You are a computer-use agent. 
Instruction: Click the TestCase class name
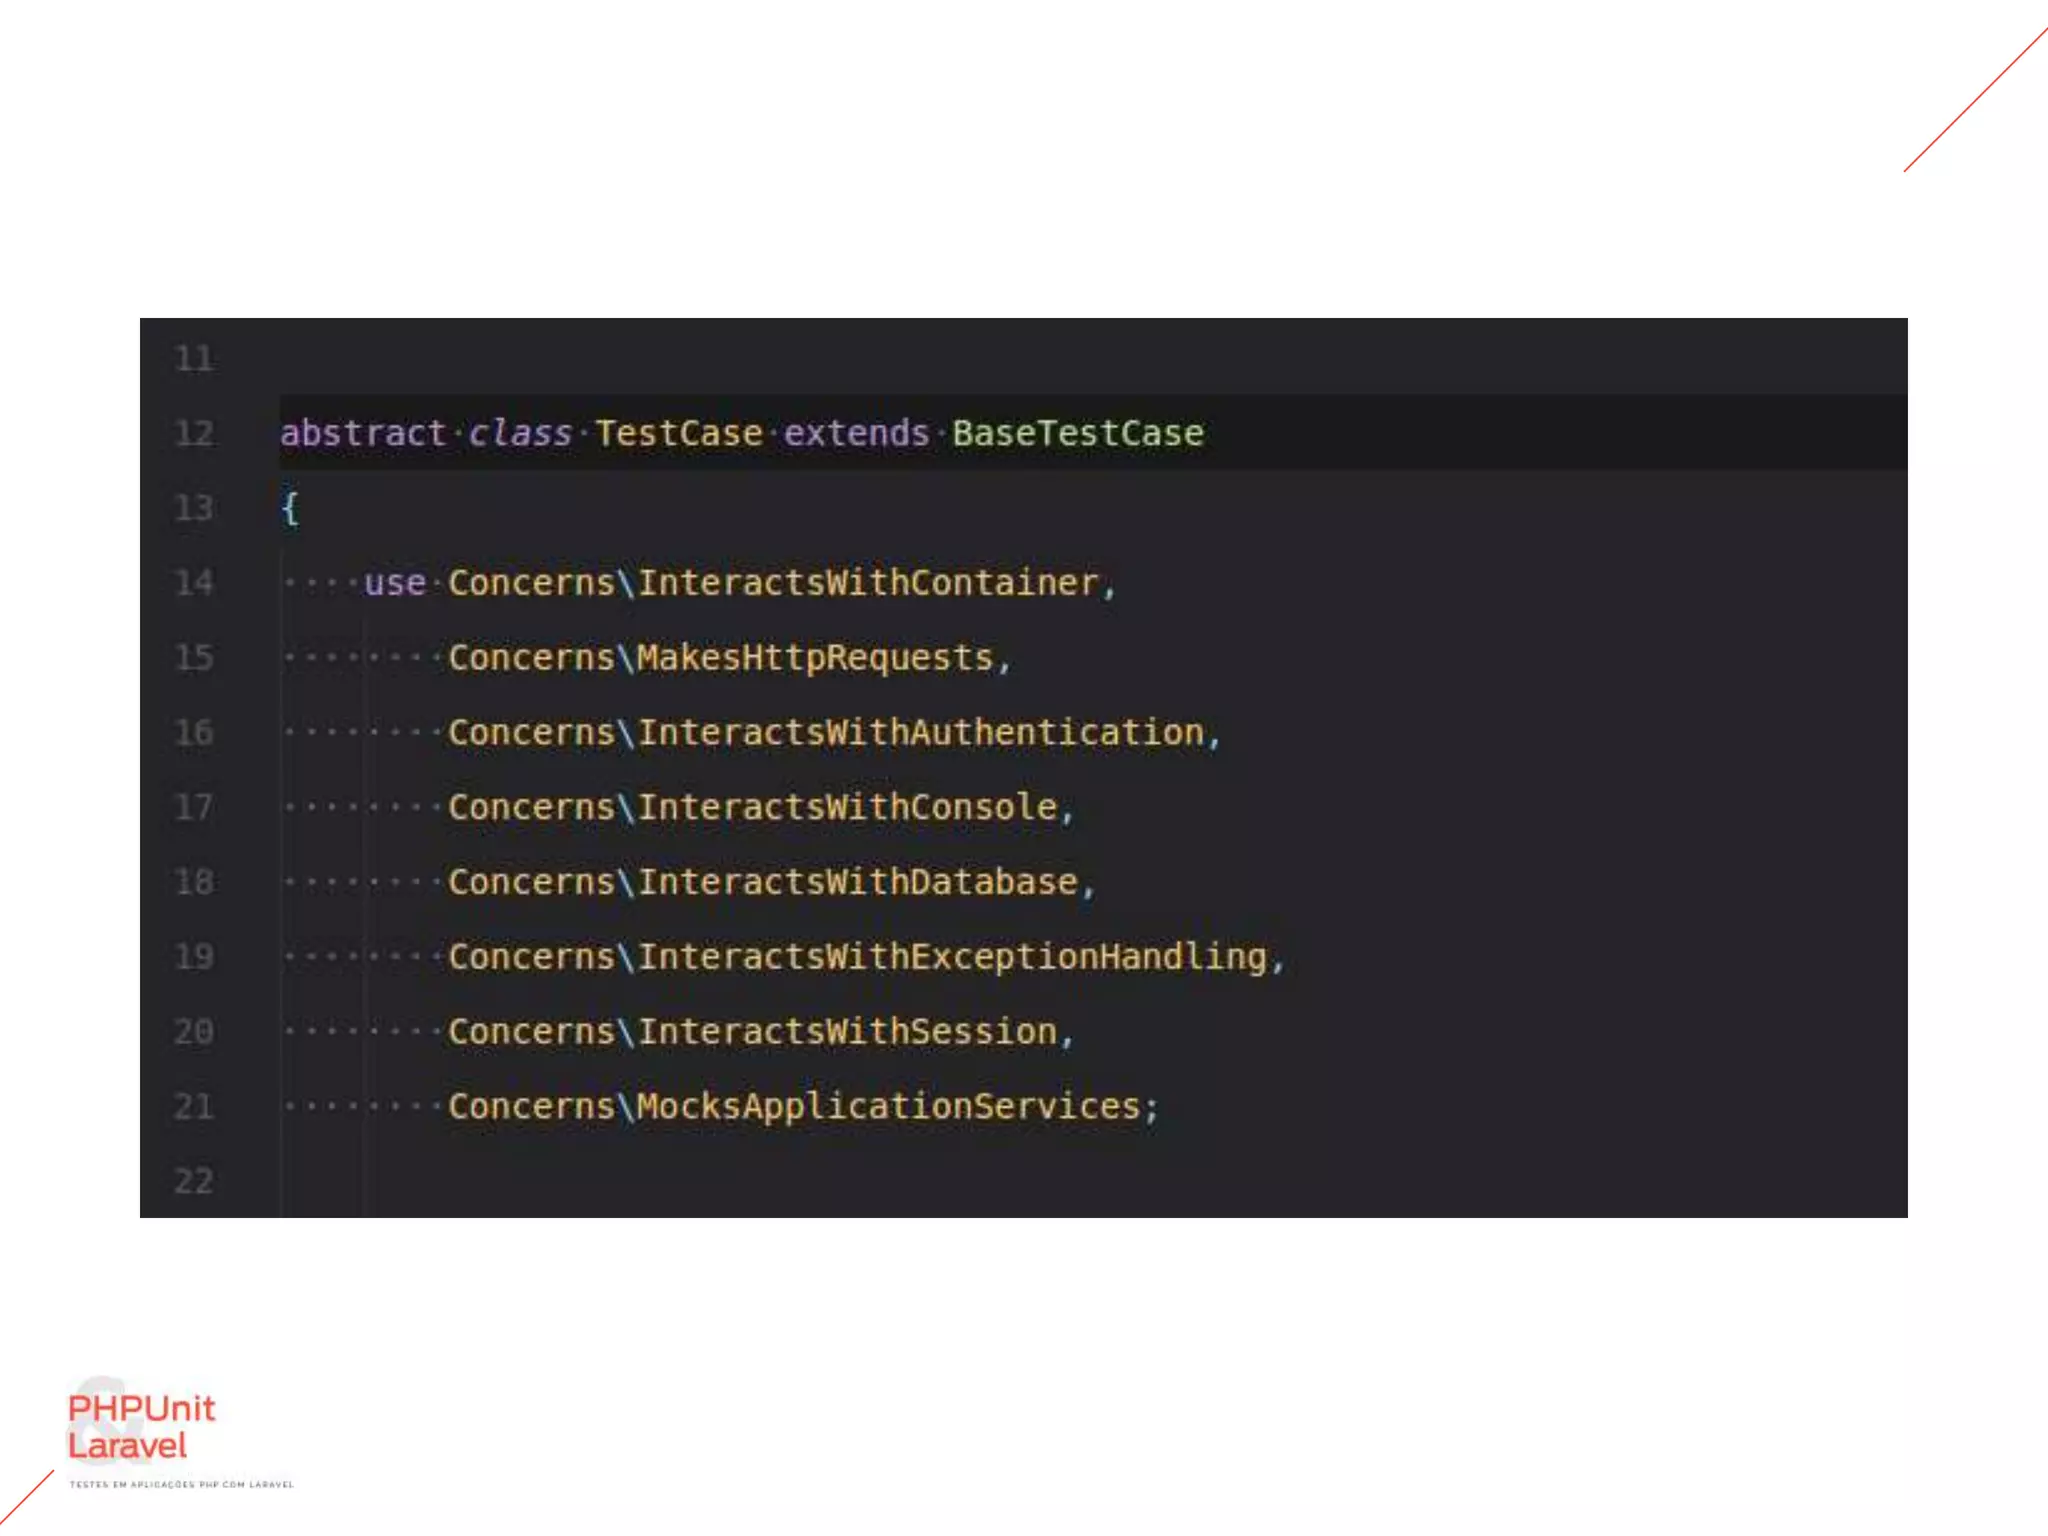679,433
